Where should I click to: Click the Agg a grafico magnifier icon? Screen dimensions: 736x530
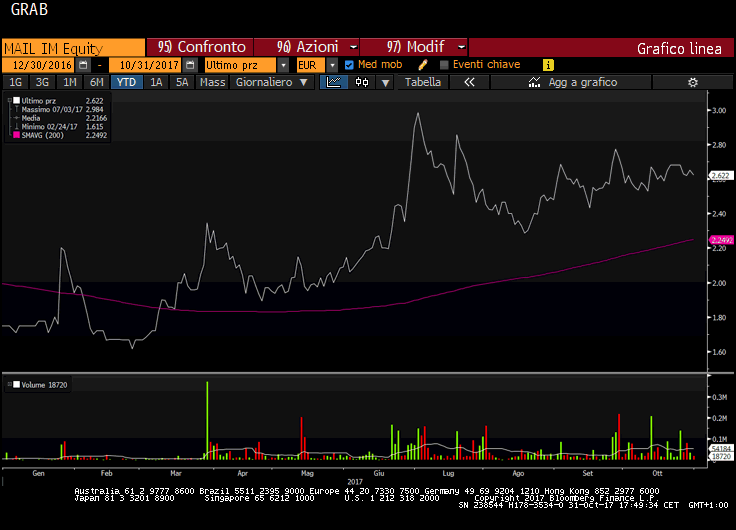(x=536, y=82)
